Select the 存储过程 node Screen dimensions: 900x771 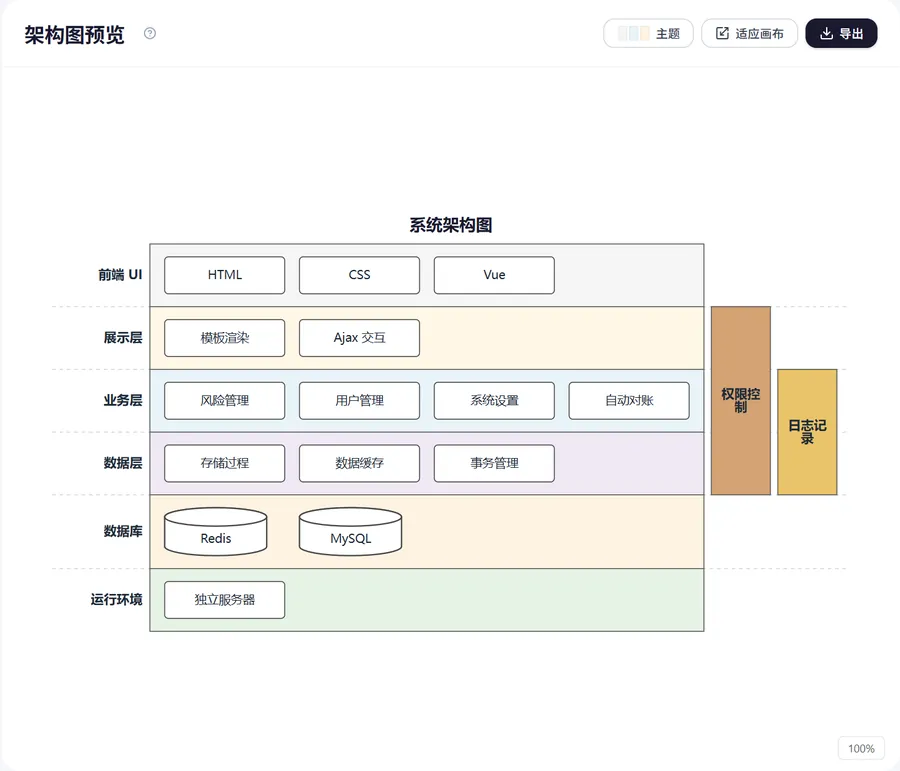(224, 463)
